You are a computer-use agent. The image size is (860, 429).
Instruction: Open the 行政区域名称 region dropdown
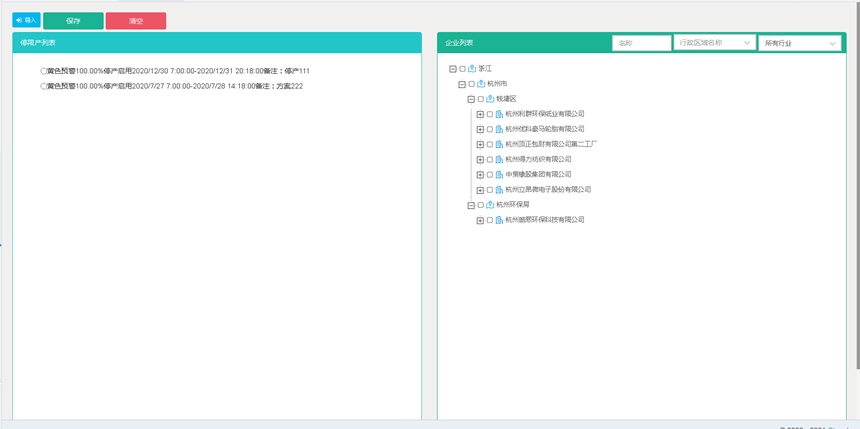click(715, 43)
